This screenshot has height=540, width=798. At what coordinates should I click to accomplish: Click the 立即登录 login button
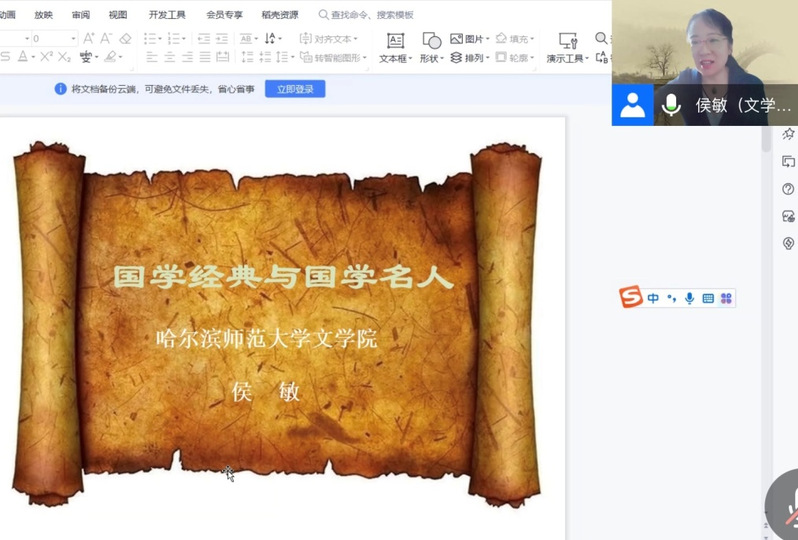tap(295, 89)
